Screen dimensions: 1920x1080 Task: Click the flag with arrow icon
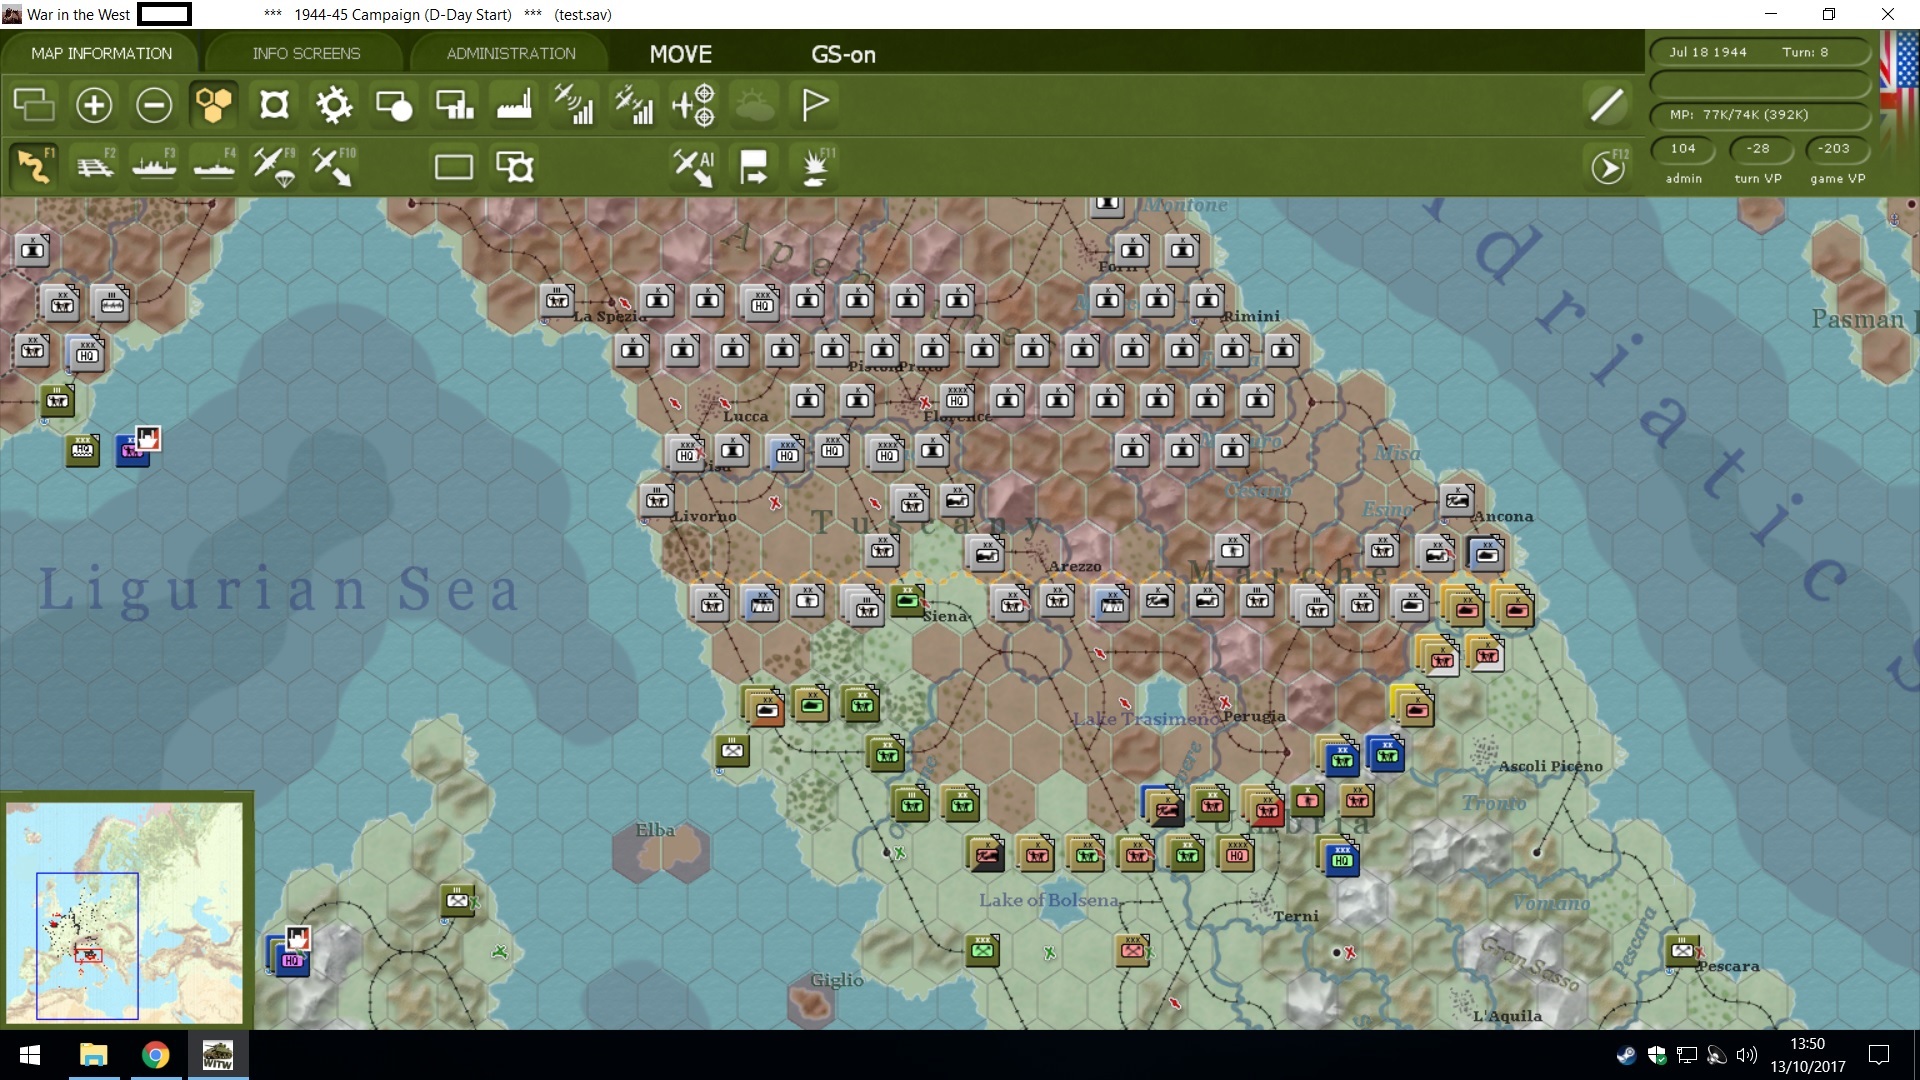coord(754,166)
